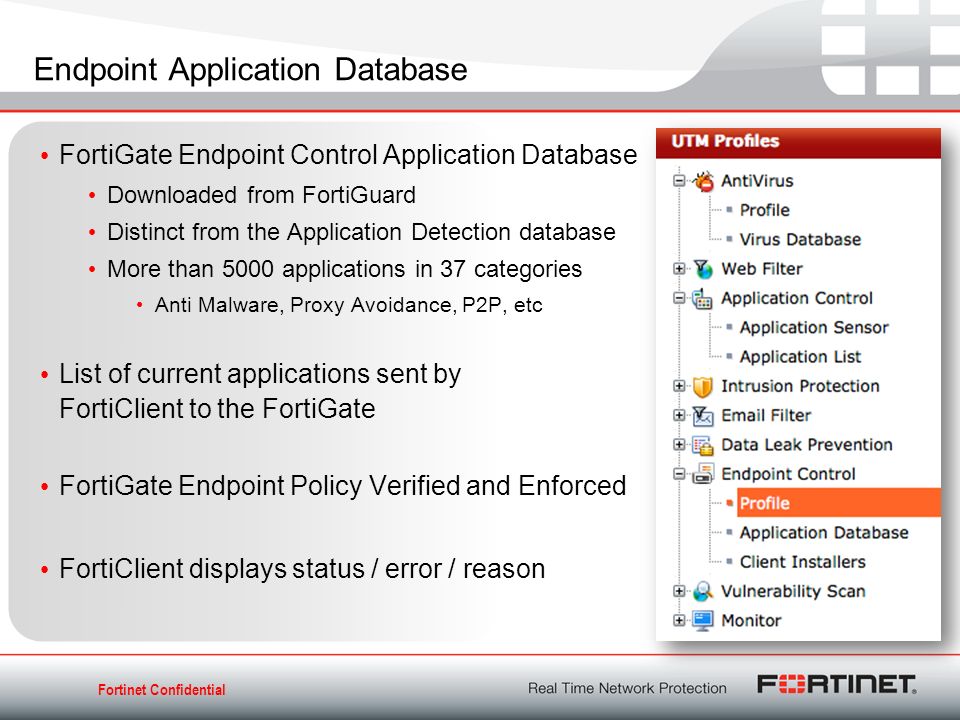Collapse the Endpoint Control tree node
960x720 pixels.
(678, 474)
